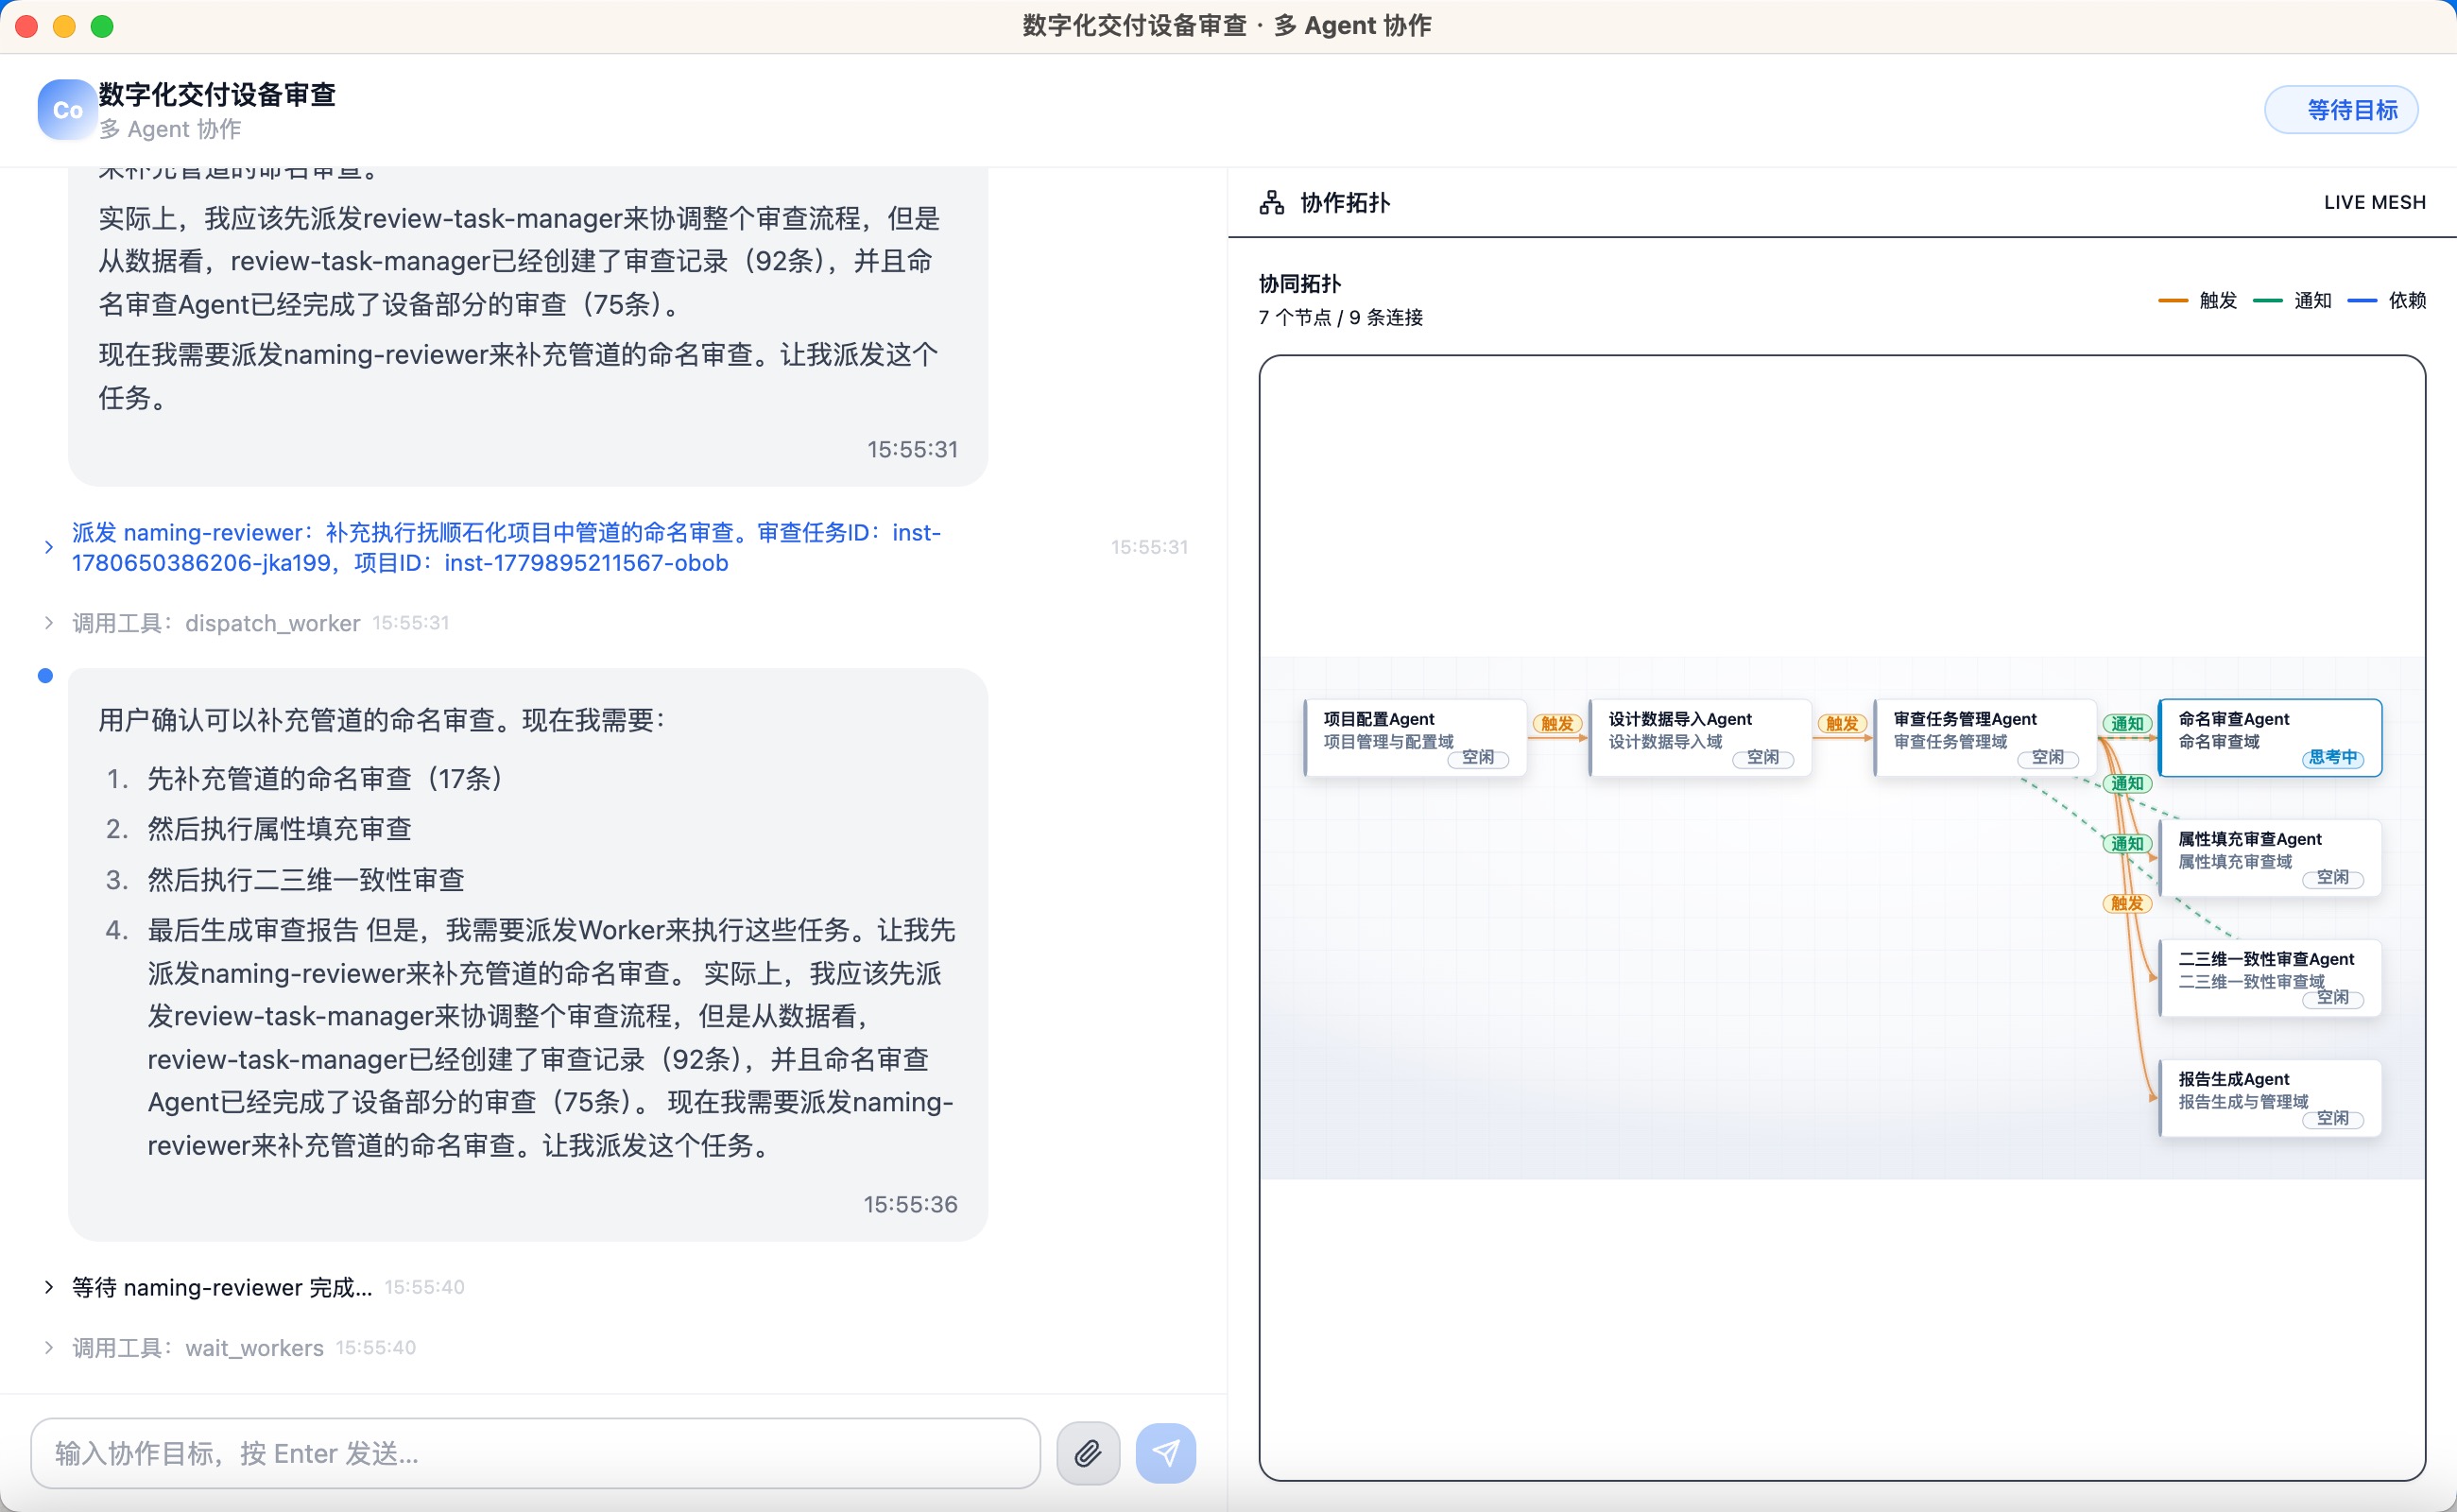
Task: Click the green 通知 legend swatch
Action: point(2267,300)
